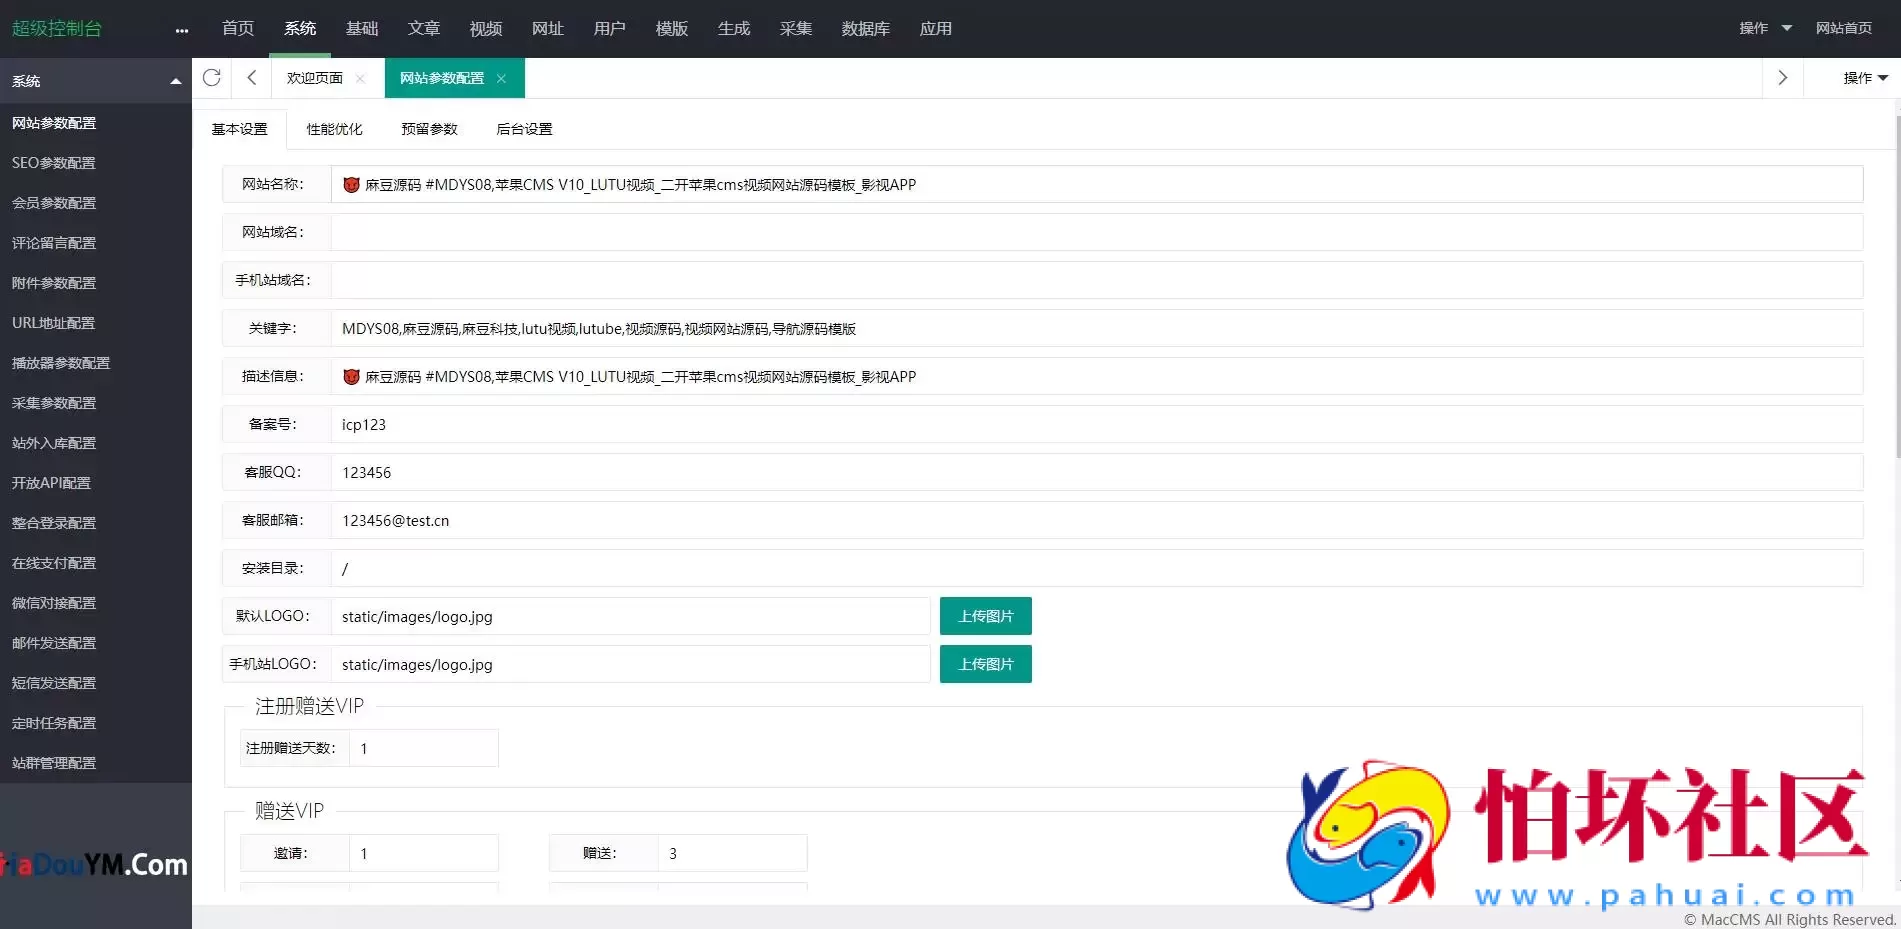Open 在线支付配置 in the sidebar
Viewport: 1901px width, 929px height.
click(x=54, y=562)
